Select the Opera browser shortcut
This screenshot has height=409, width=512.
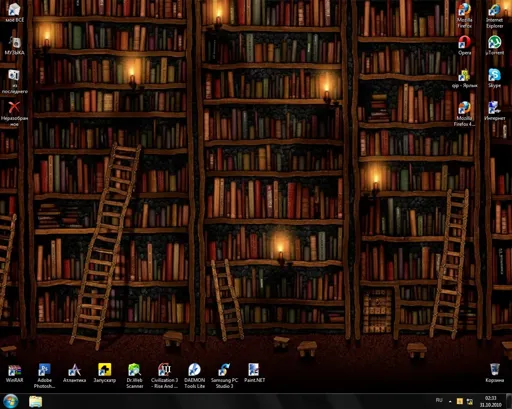464,45
